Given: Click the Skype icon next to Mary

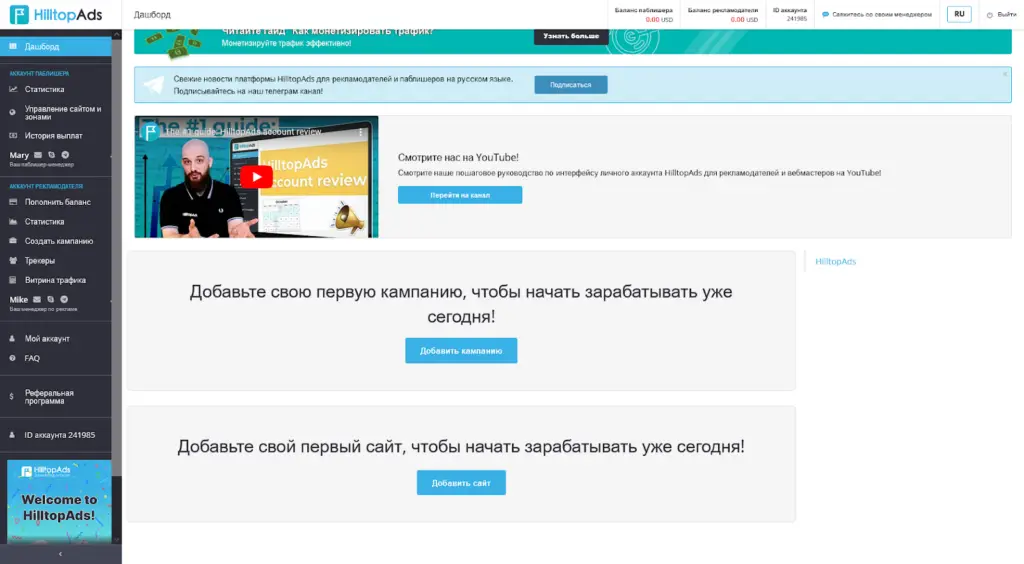Looking at the screenshot, I should [52, 155].
